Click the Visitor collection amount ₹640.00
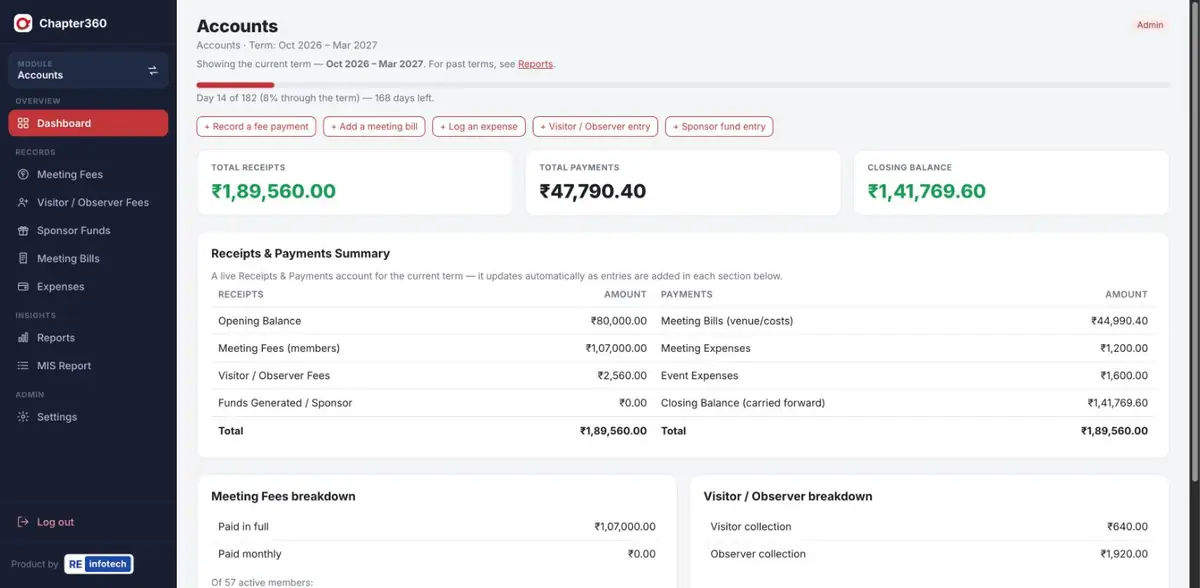The width and height of the screenshot is (1200, 588). coord(1127,526)
